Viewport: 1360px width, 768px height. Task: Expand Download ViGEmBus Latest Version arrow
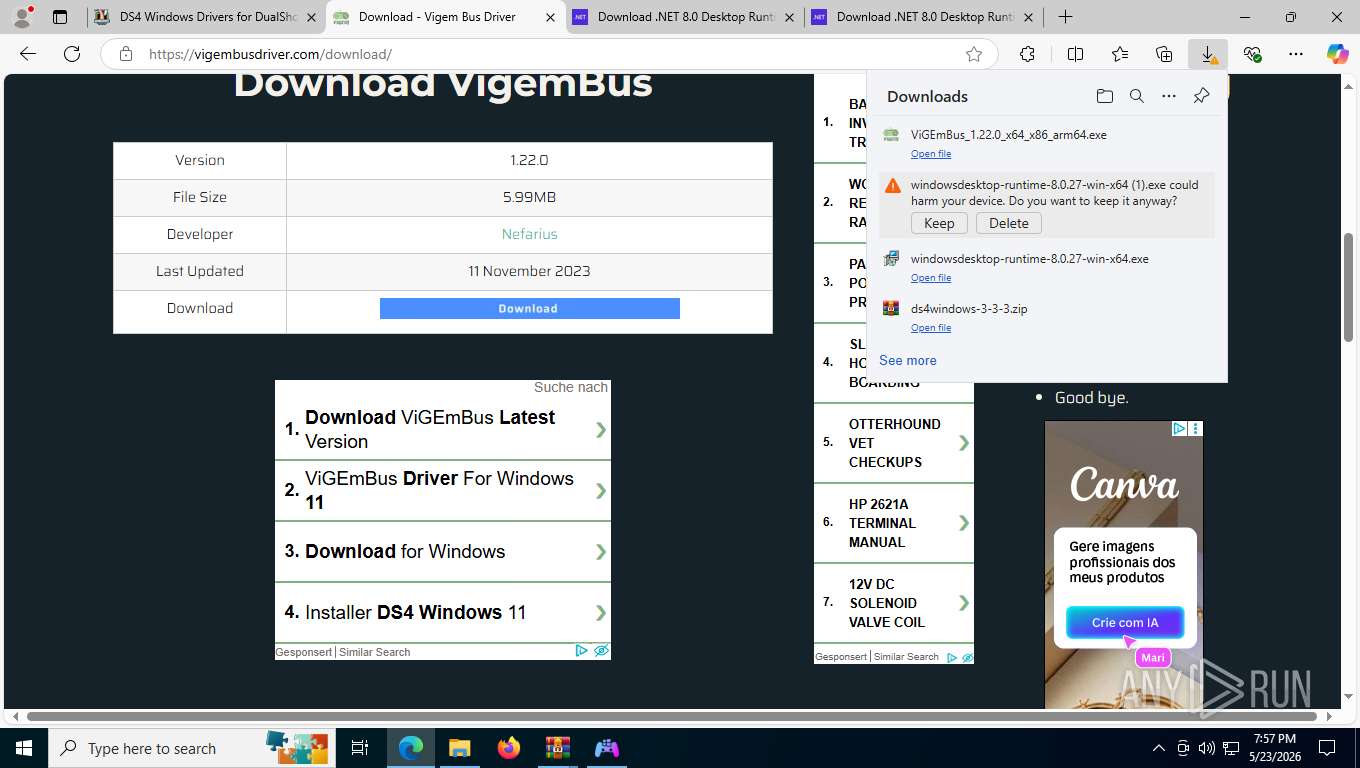(x=601, y=429)
